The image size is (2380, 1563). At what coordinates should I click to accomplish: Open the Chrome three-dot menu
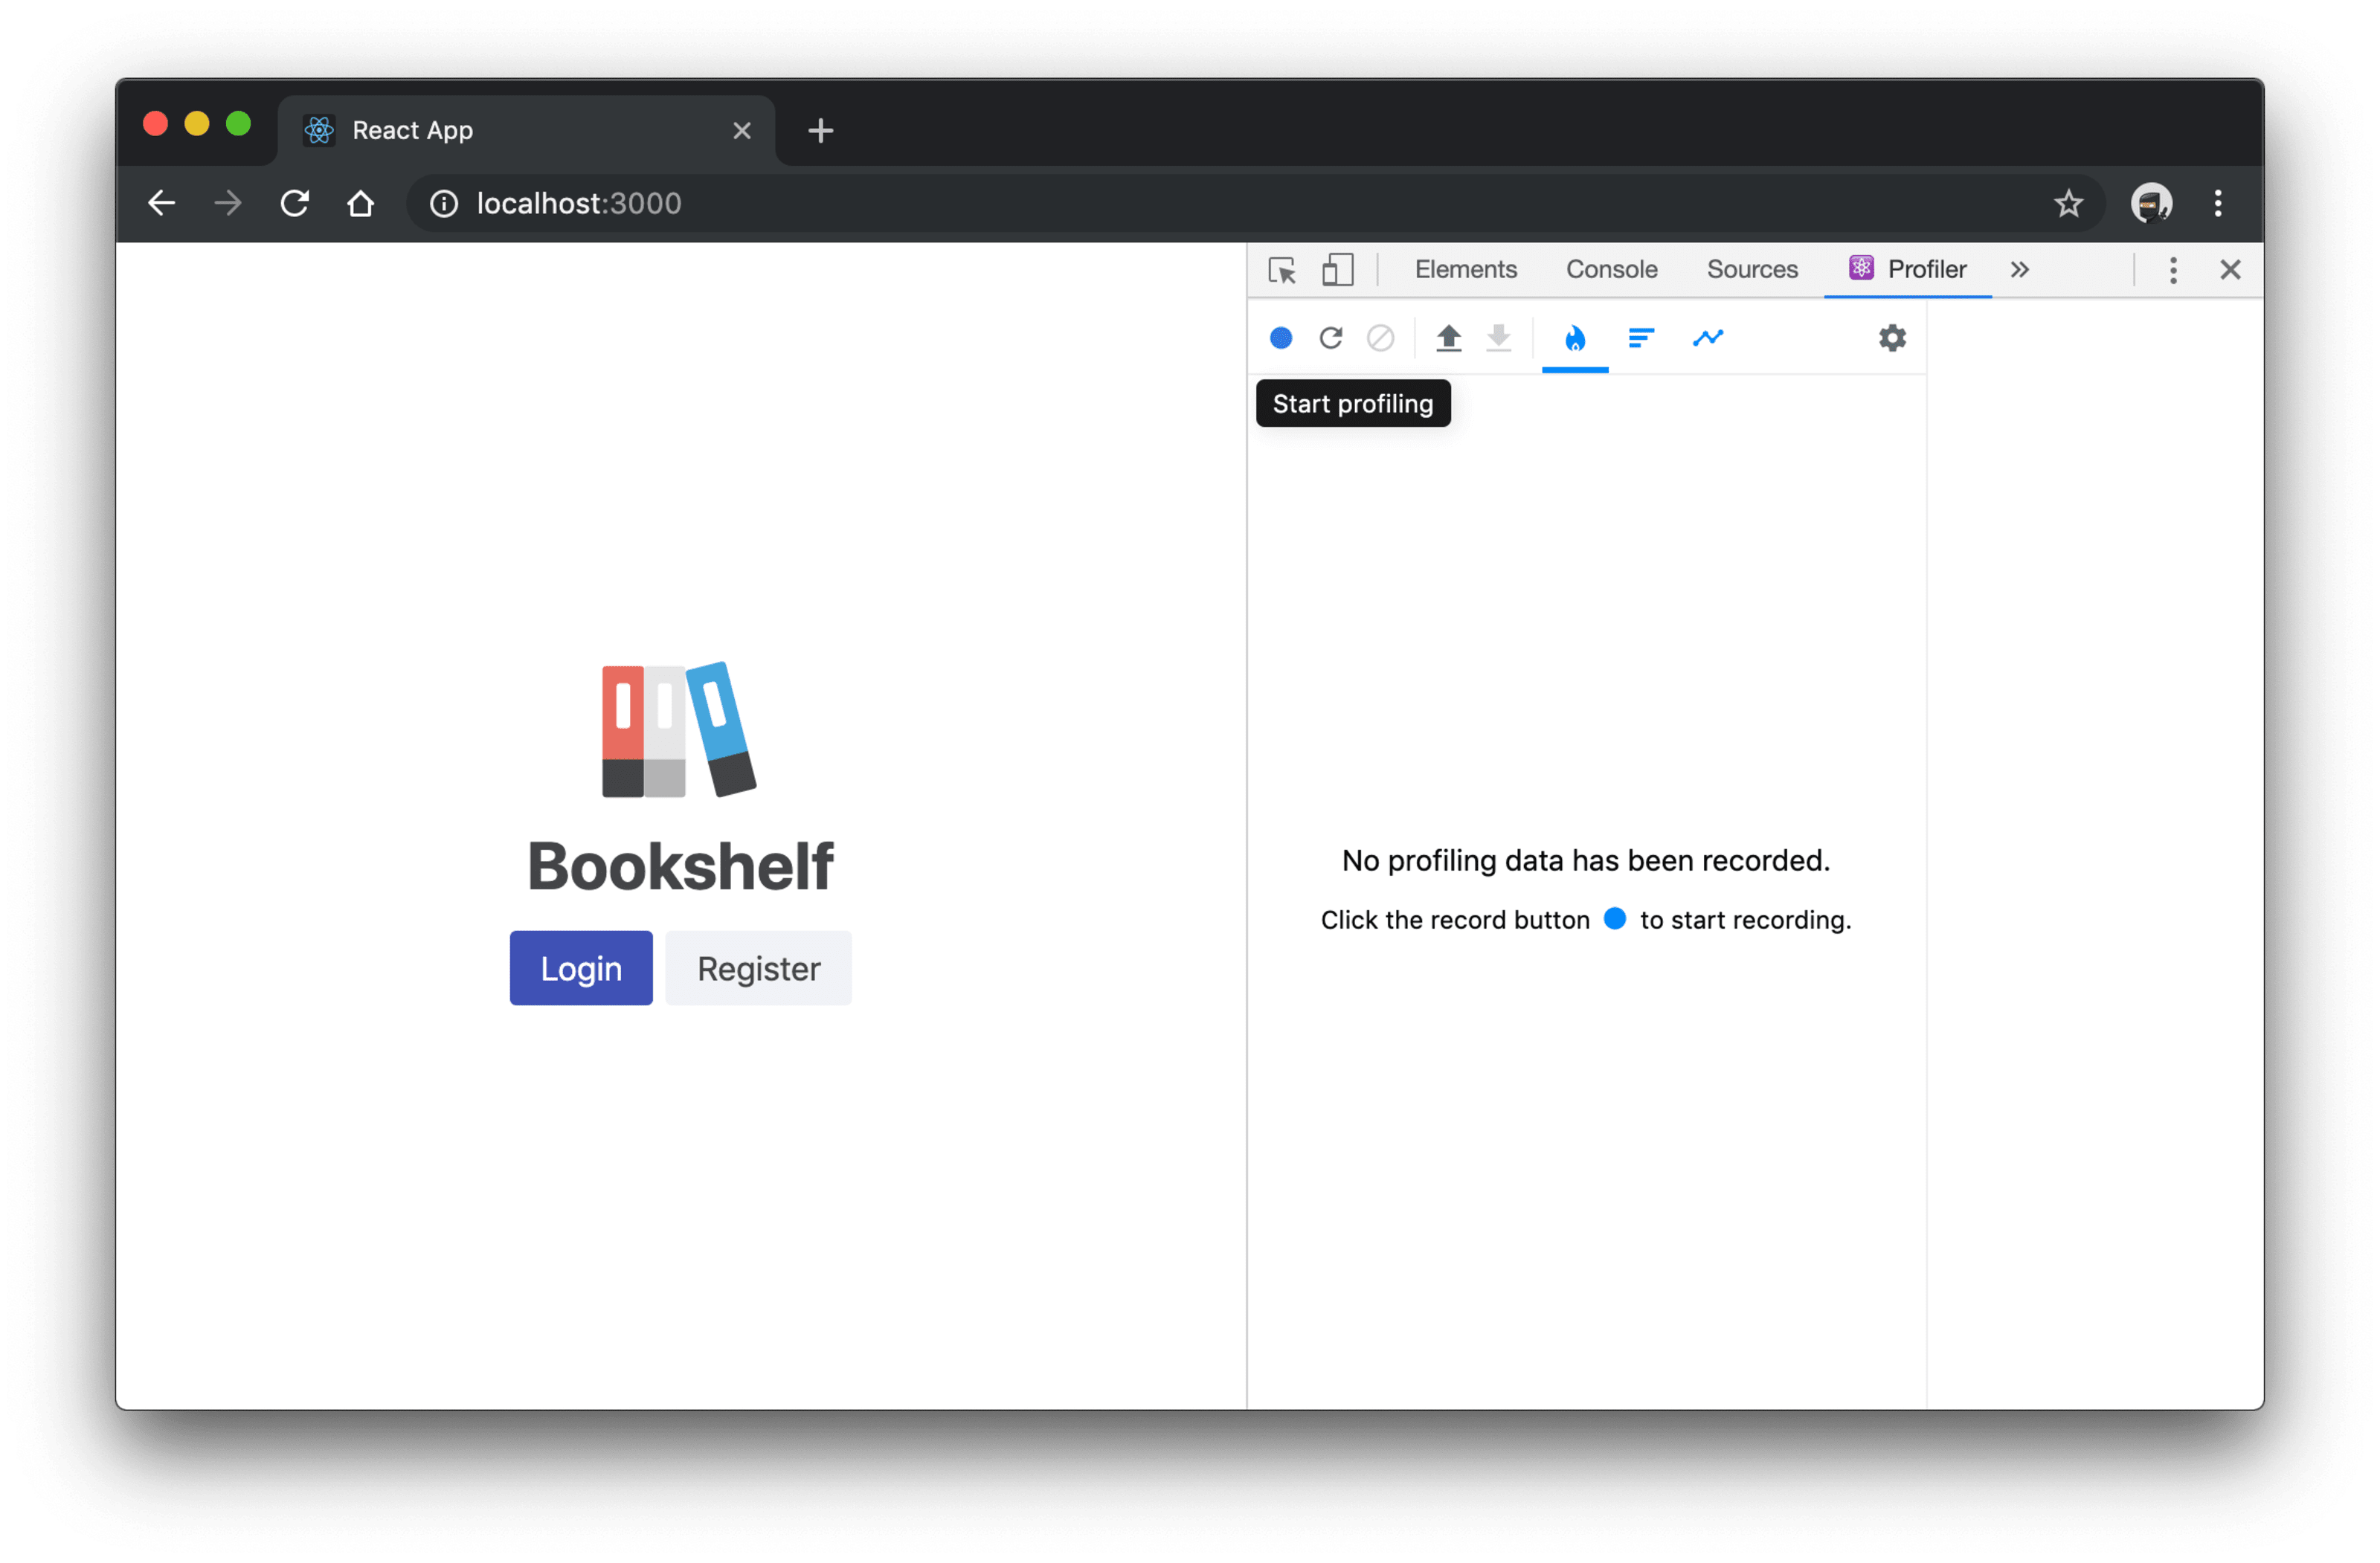click(x=2217, y=204)
